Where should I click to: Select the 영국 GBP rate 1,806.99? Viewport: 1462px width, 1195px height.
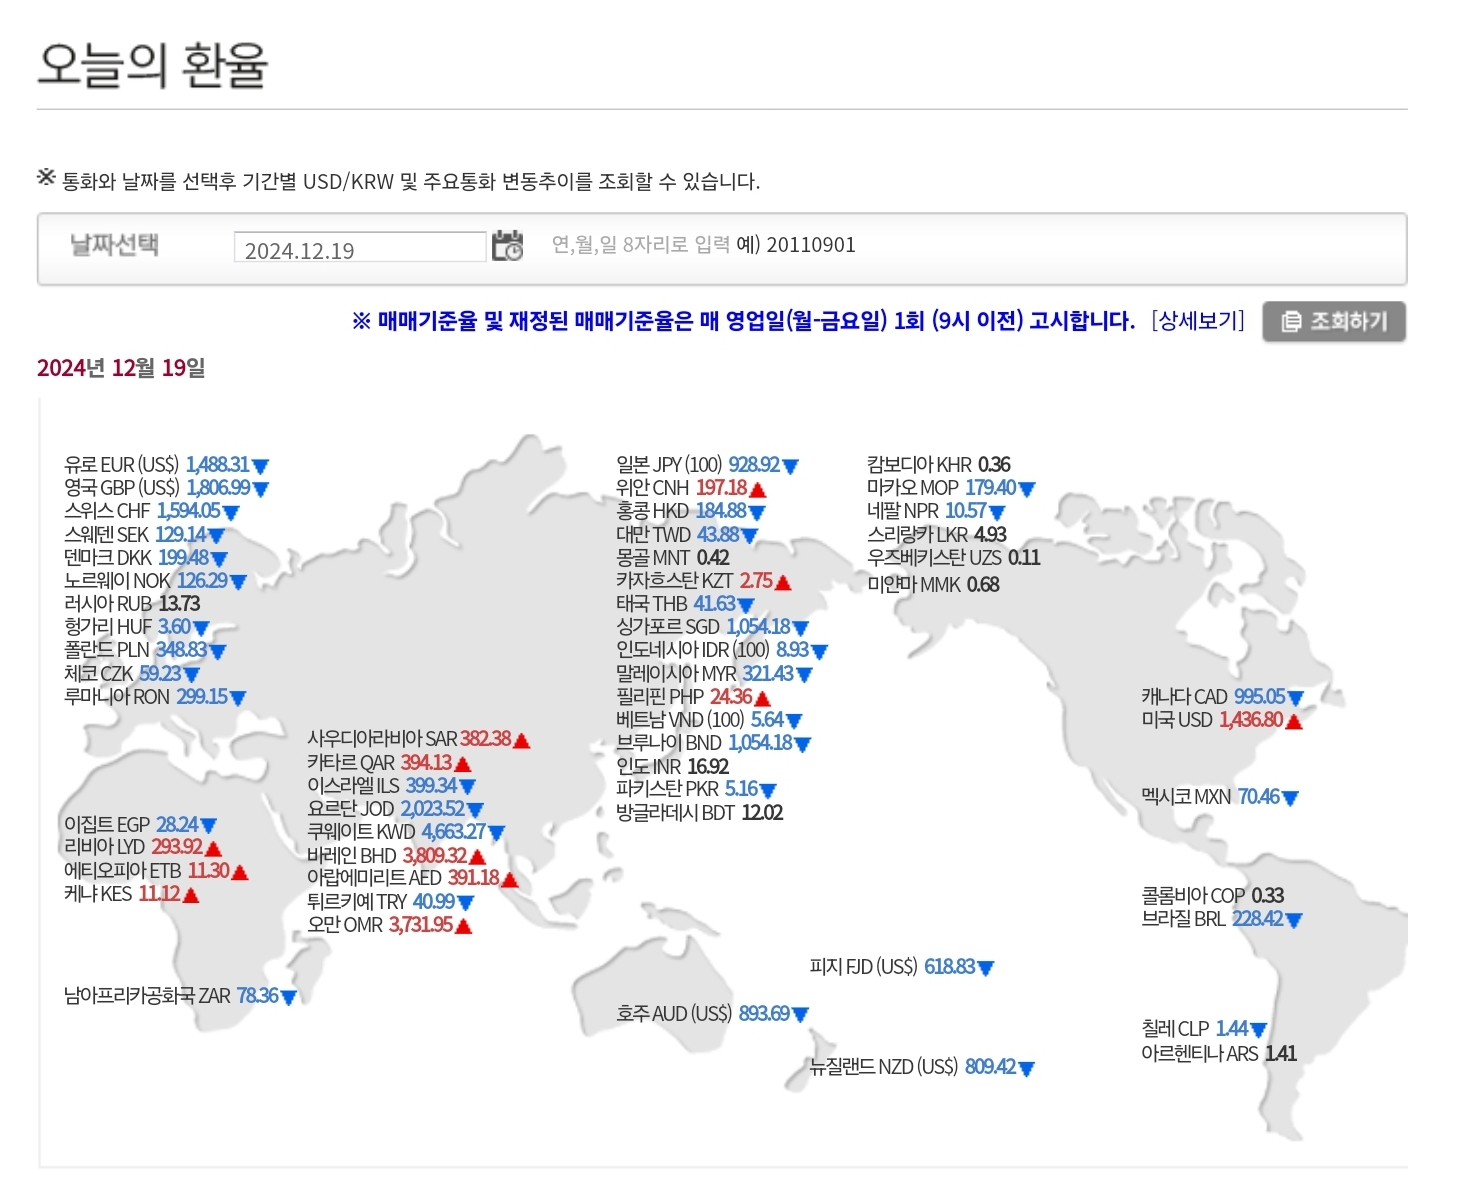click(218, 488)
